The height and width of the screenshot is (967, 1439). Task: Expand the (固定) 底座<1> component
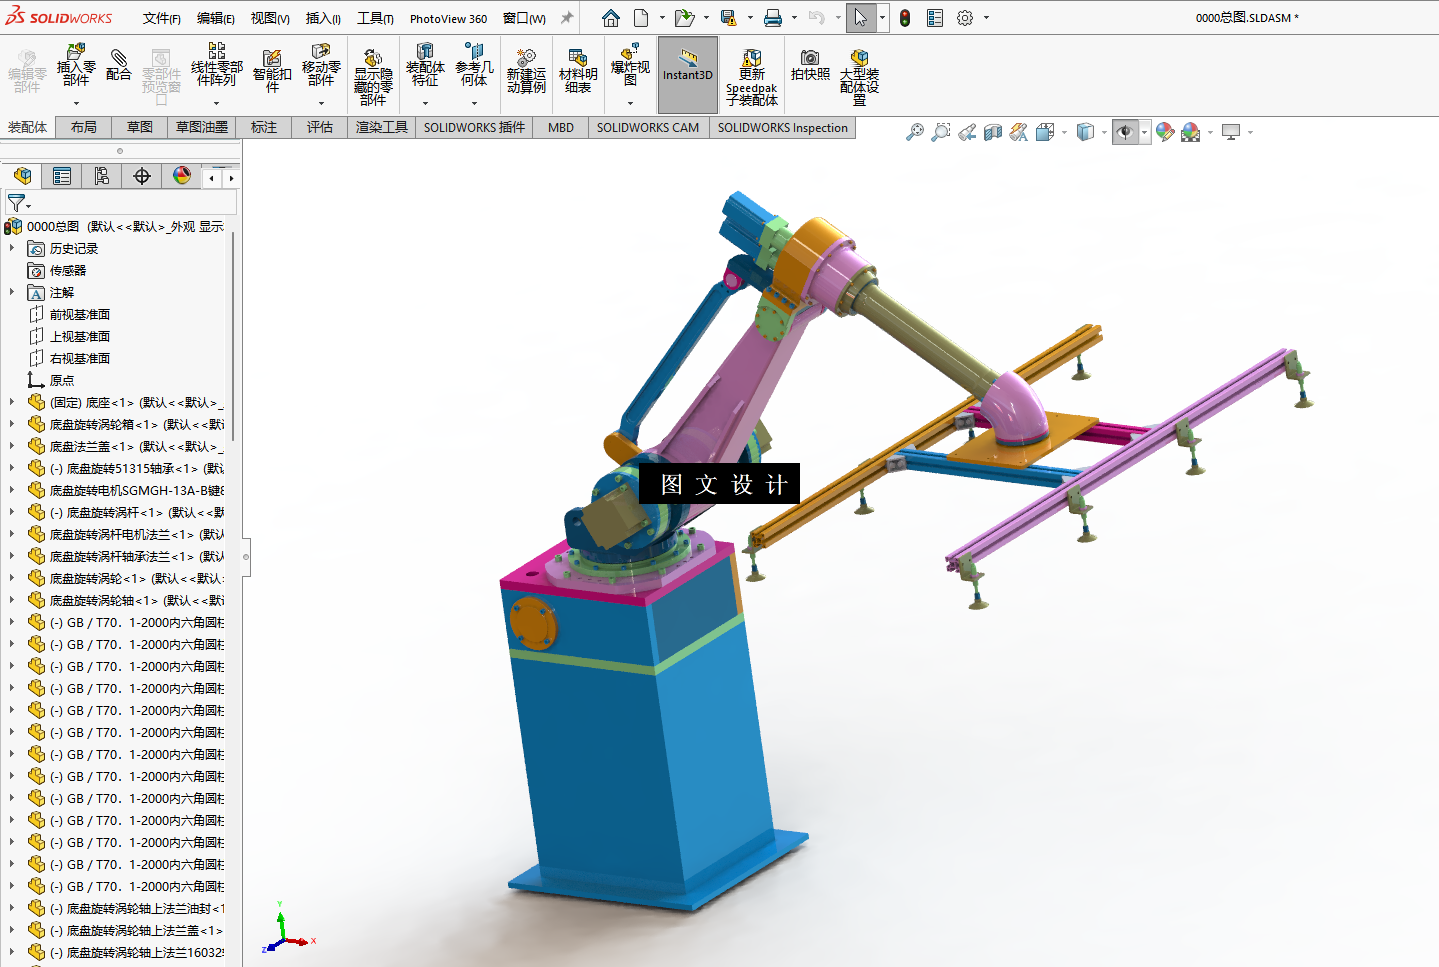(12, 402)
